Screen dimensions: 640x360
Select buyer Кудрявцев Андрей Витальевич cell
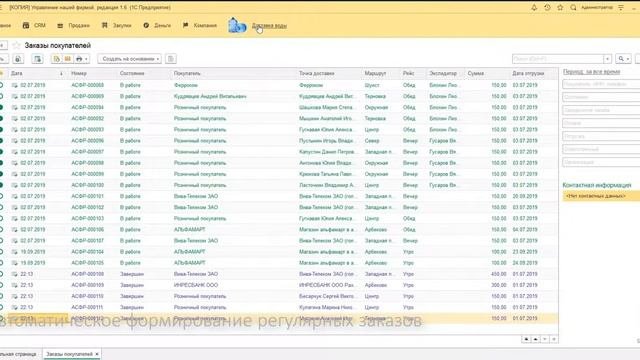210,96
